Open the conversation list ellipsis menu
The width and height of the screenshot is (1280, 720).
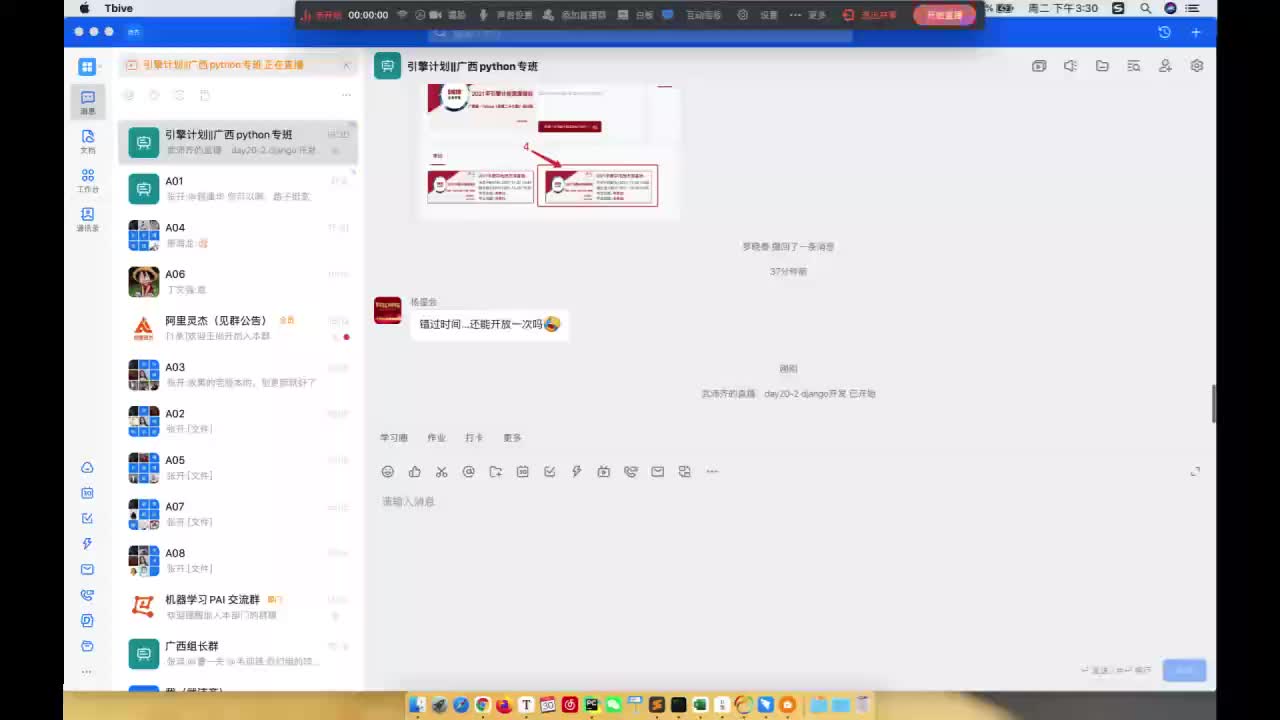point(346,95)
